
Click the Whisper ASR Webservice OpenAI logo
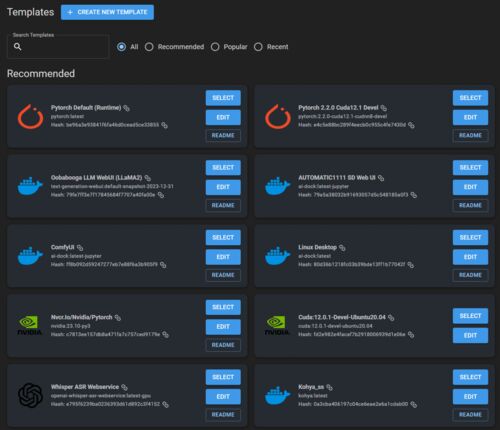point(30,395)
